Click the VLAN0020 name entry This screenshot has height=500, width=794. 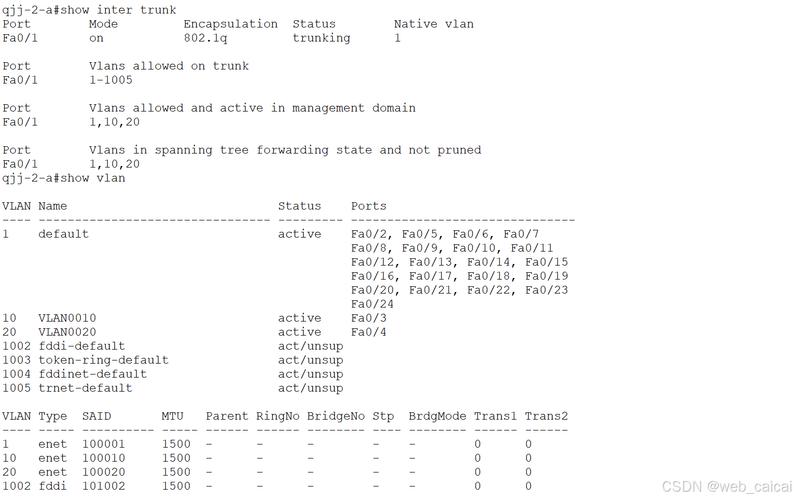click(x=67, y=332)
